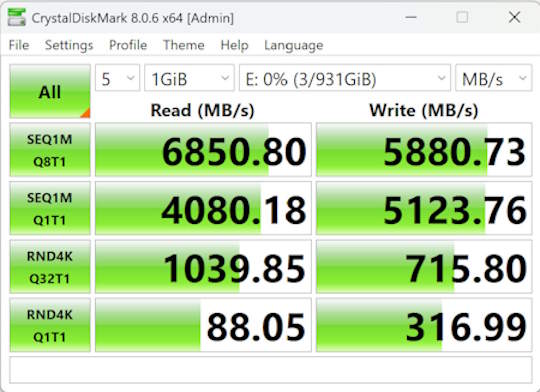Image resolution: width=540 pixels, height=392 pixels.
Task: Click the 5123.76 write result
Action: (424, 208)
